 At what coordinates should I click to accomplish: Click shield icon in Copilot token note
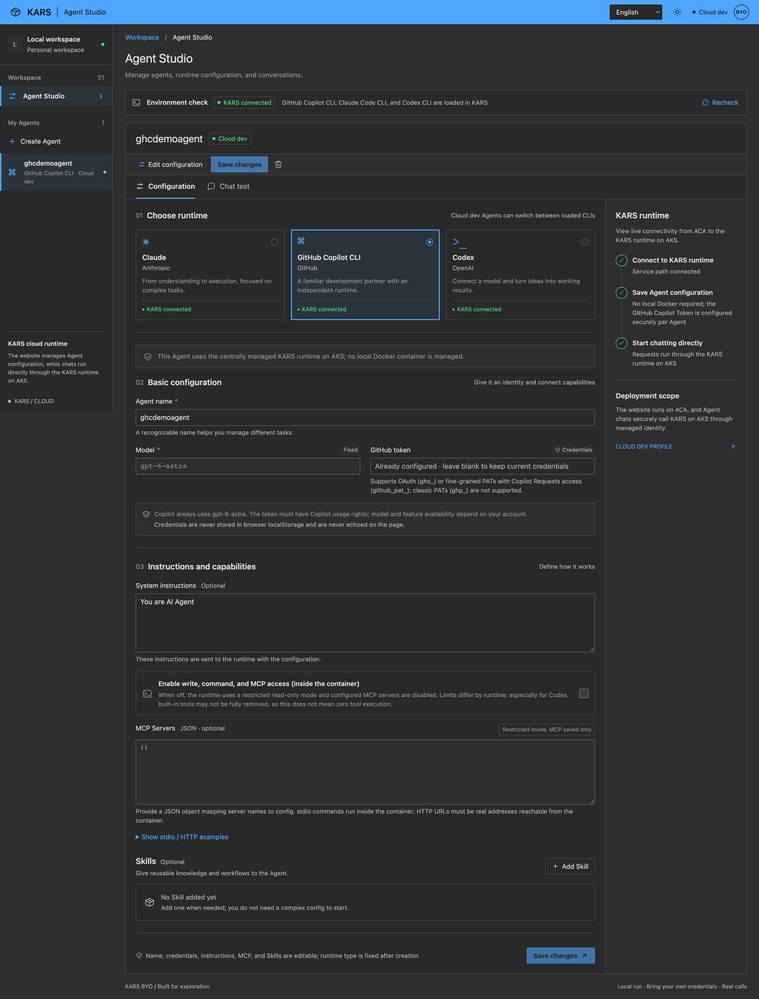[147, 514]
